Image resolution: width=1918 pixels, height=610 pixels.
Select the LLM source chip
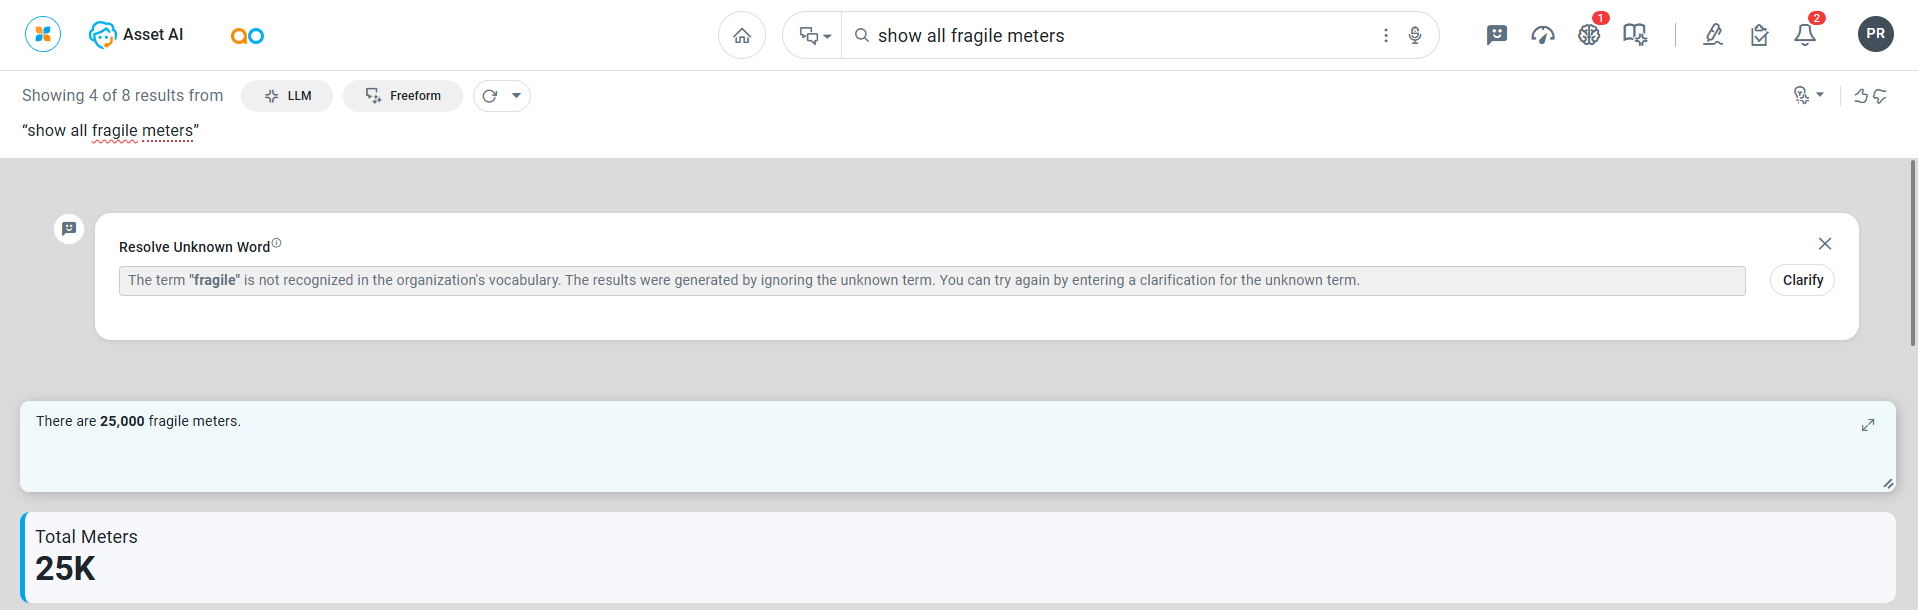(x=287, y=96)
